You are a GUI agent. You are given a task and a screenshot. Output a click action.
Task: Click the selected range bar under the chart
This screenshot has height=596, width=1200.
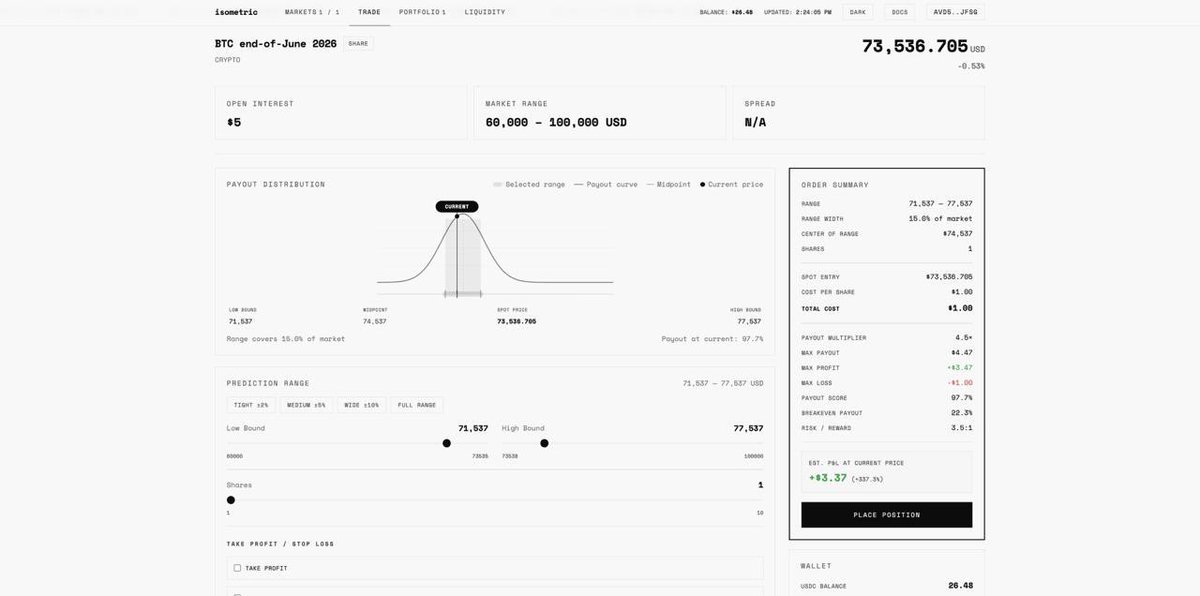463,294
